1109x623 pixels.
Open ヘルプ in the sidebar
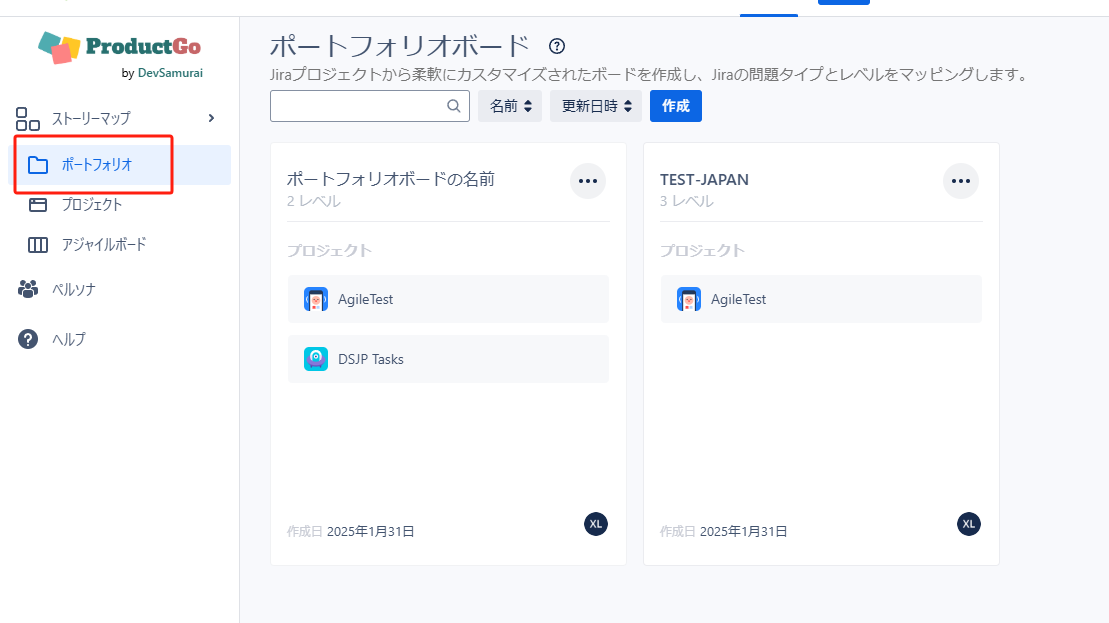(68, 340)
